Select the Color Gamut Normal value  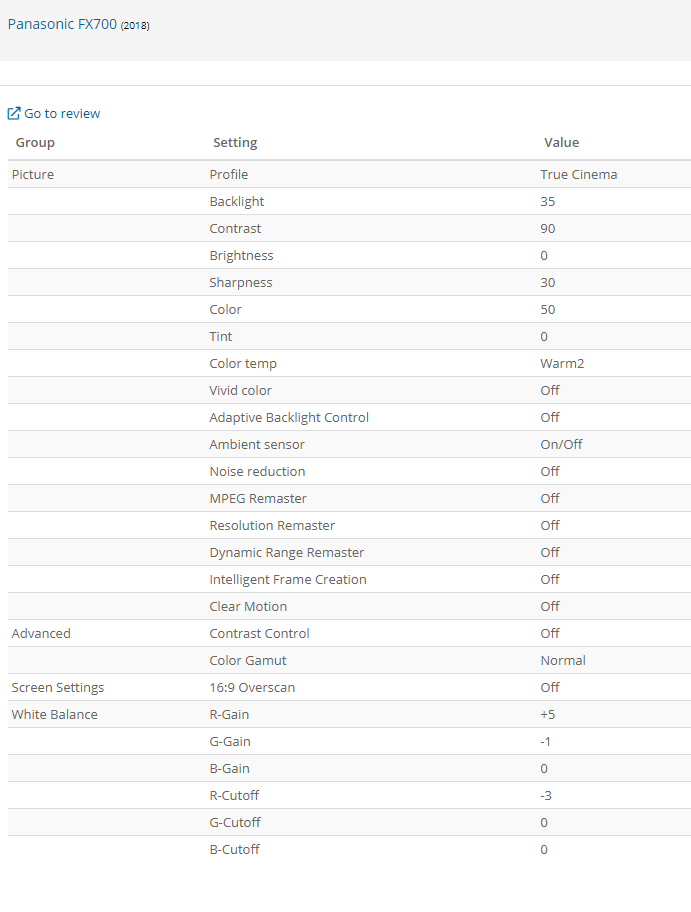click(563, 661)
